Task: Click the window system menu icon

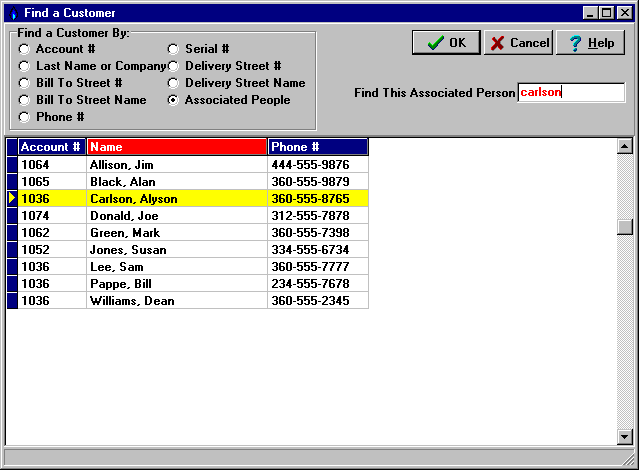Action: (x=12, y=13)
